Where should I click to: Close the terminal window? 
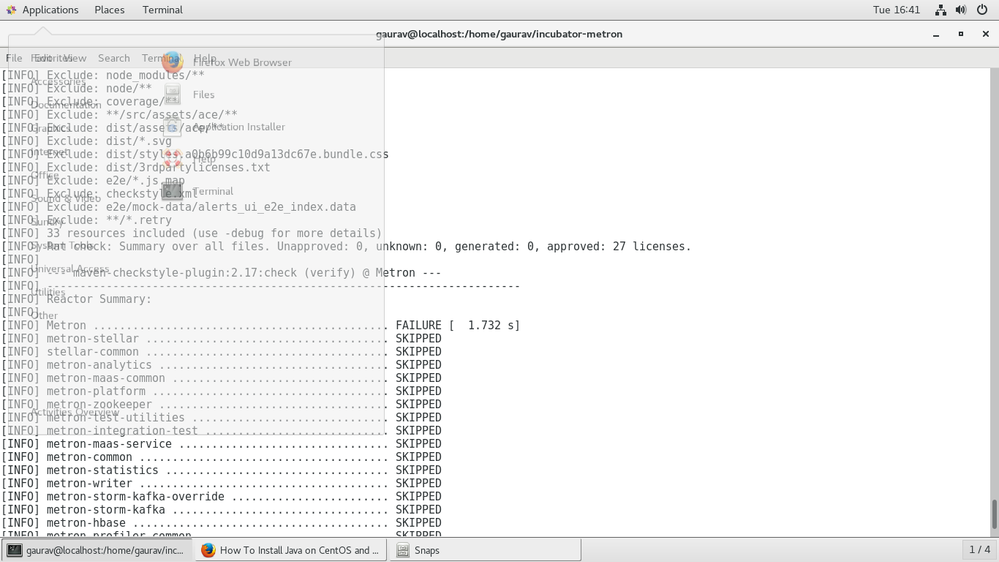(986, 34)
